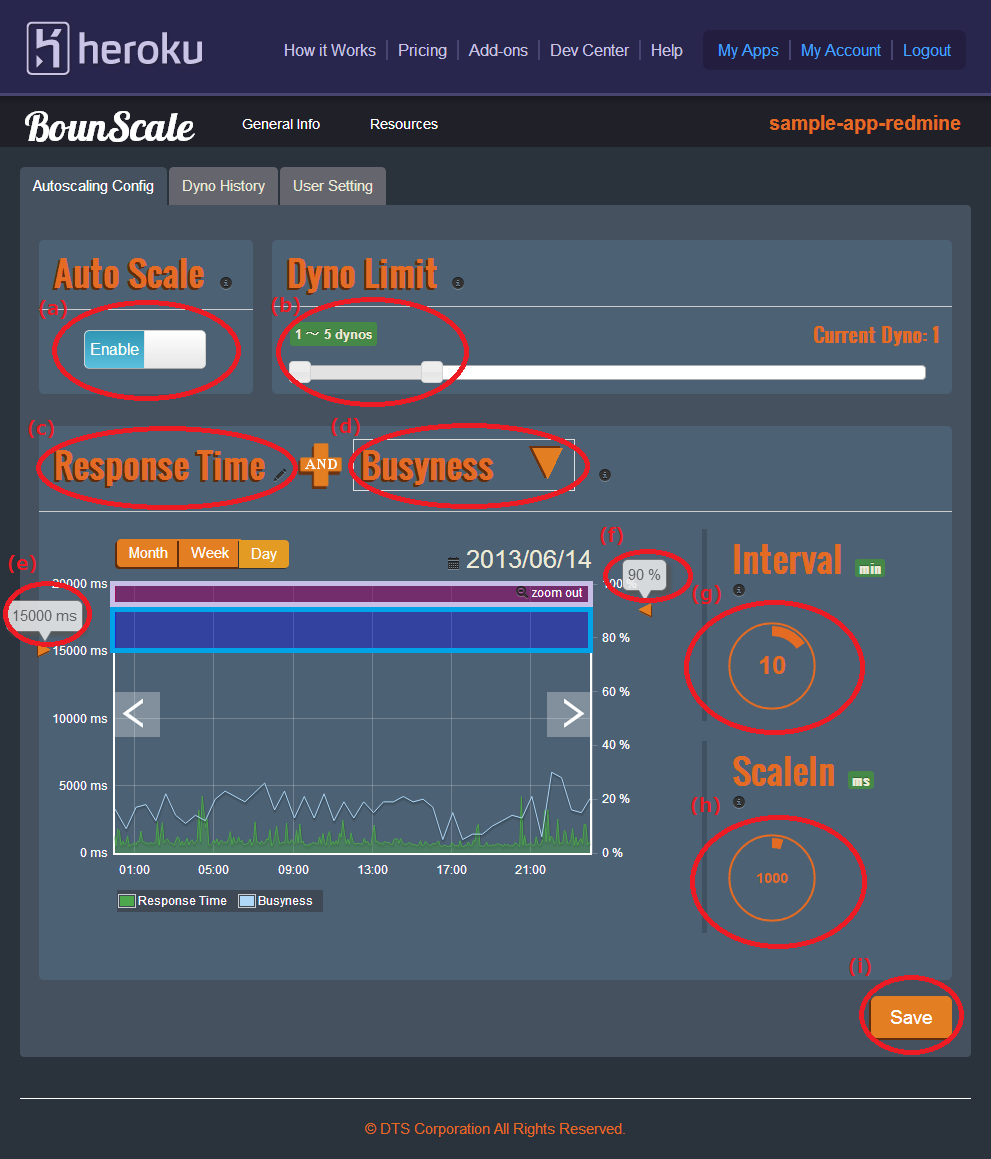Click the 'Current Dyno: 1' text
Screen dimensions: 991x1159
pyautogui.click(x=876, y=335)
